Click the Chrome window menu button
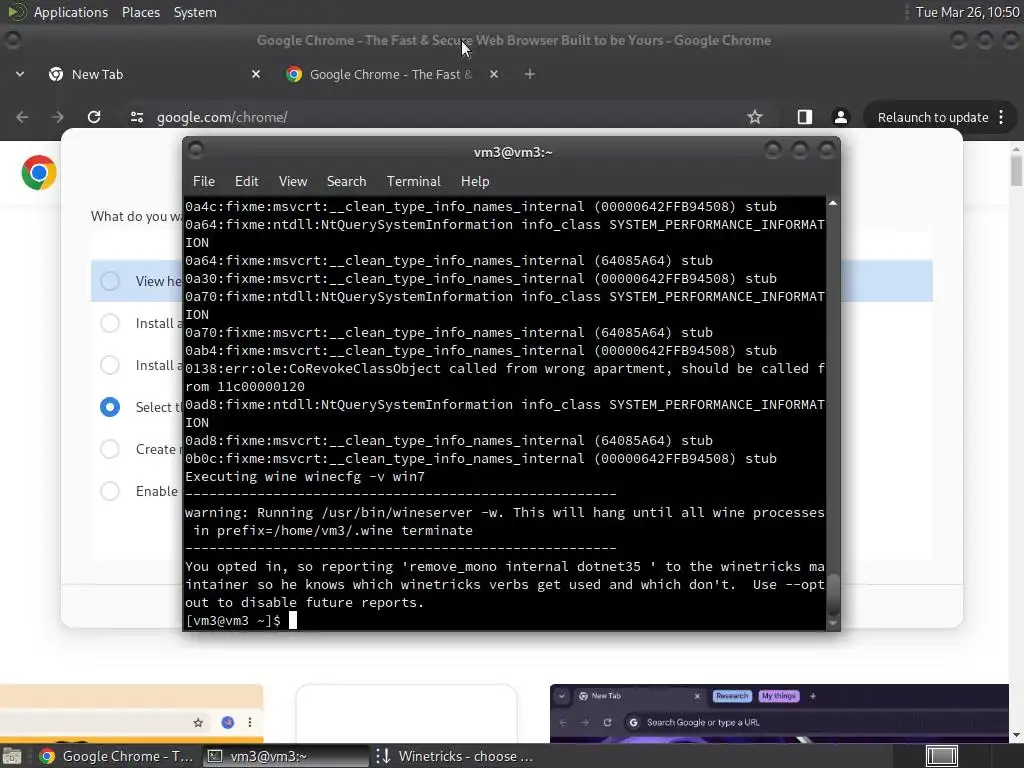The width and height of the screenshot is (1024, 768). point(12,40)
